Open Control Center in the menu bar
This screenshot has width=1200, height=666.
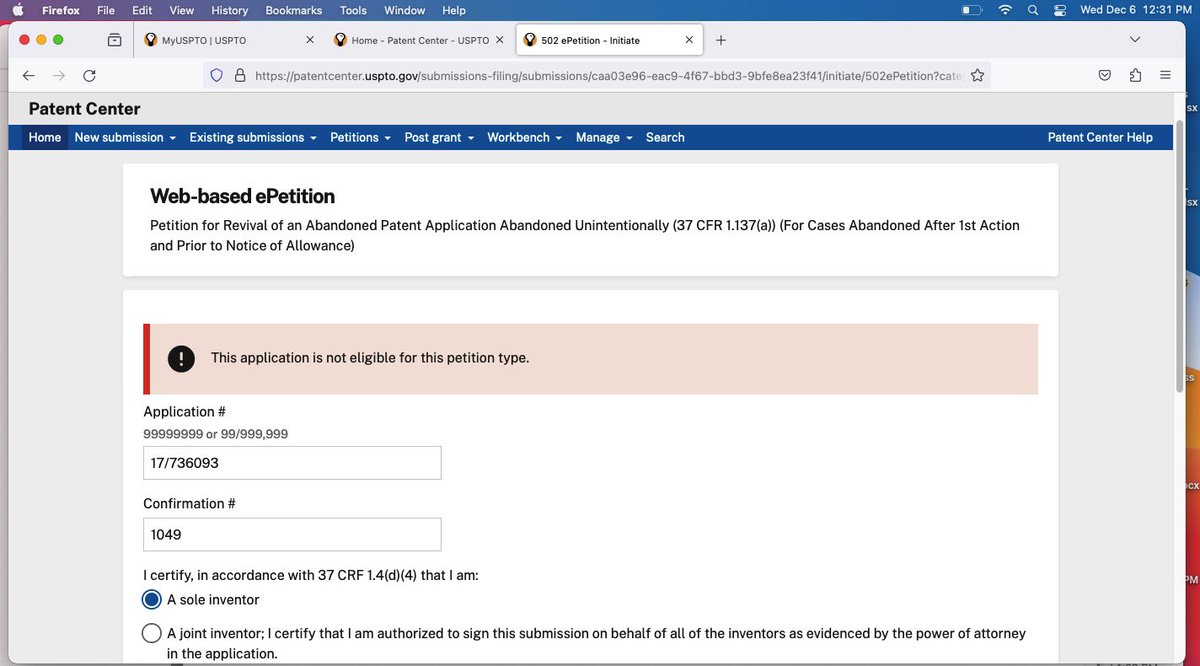1061,10
